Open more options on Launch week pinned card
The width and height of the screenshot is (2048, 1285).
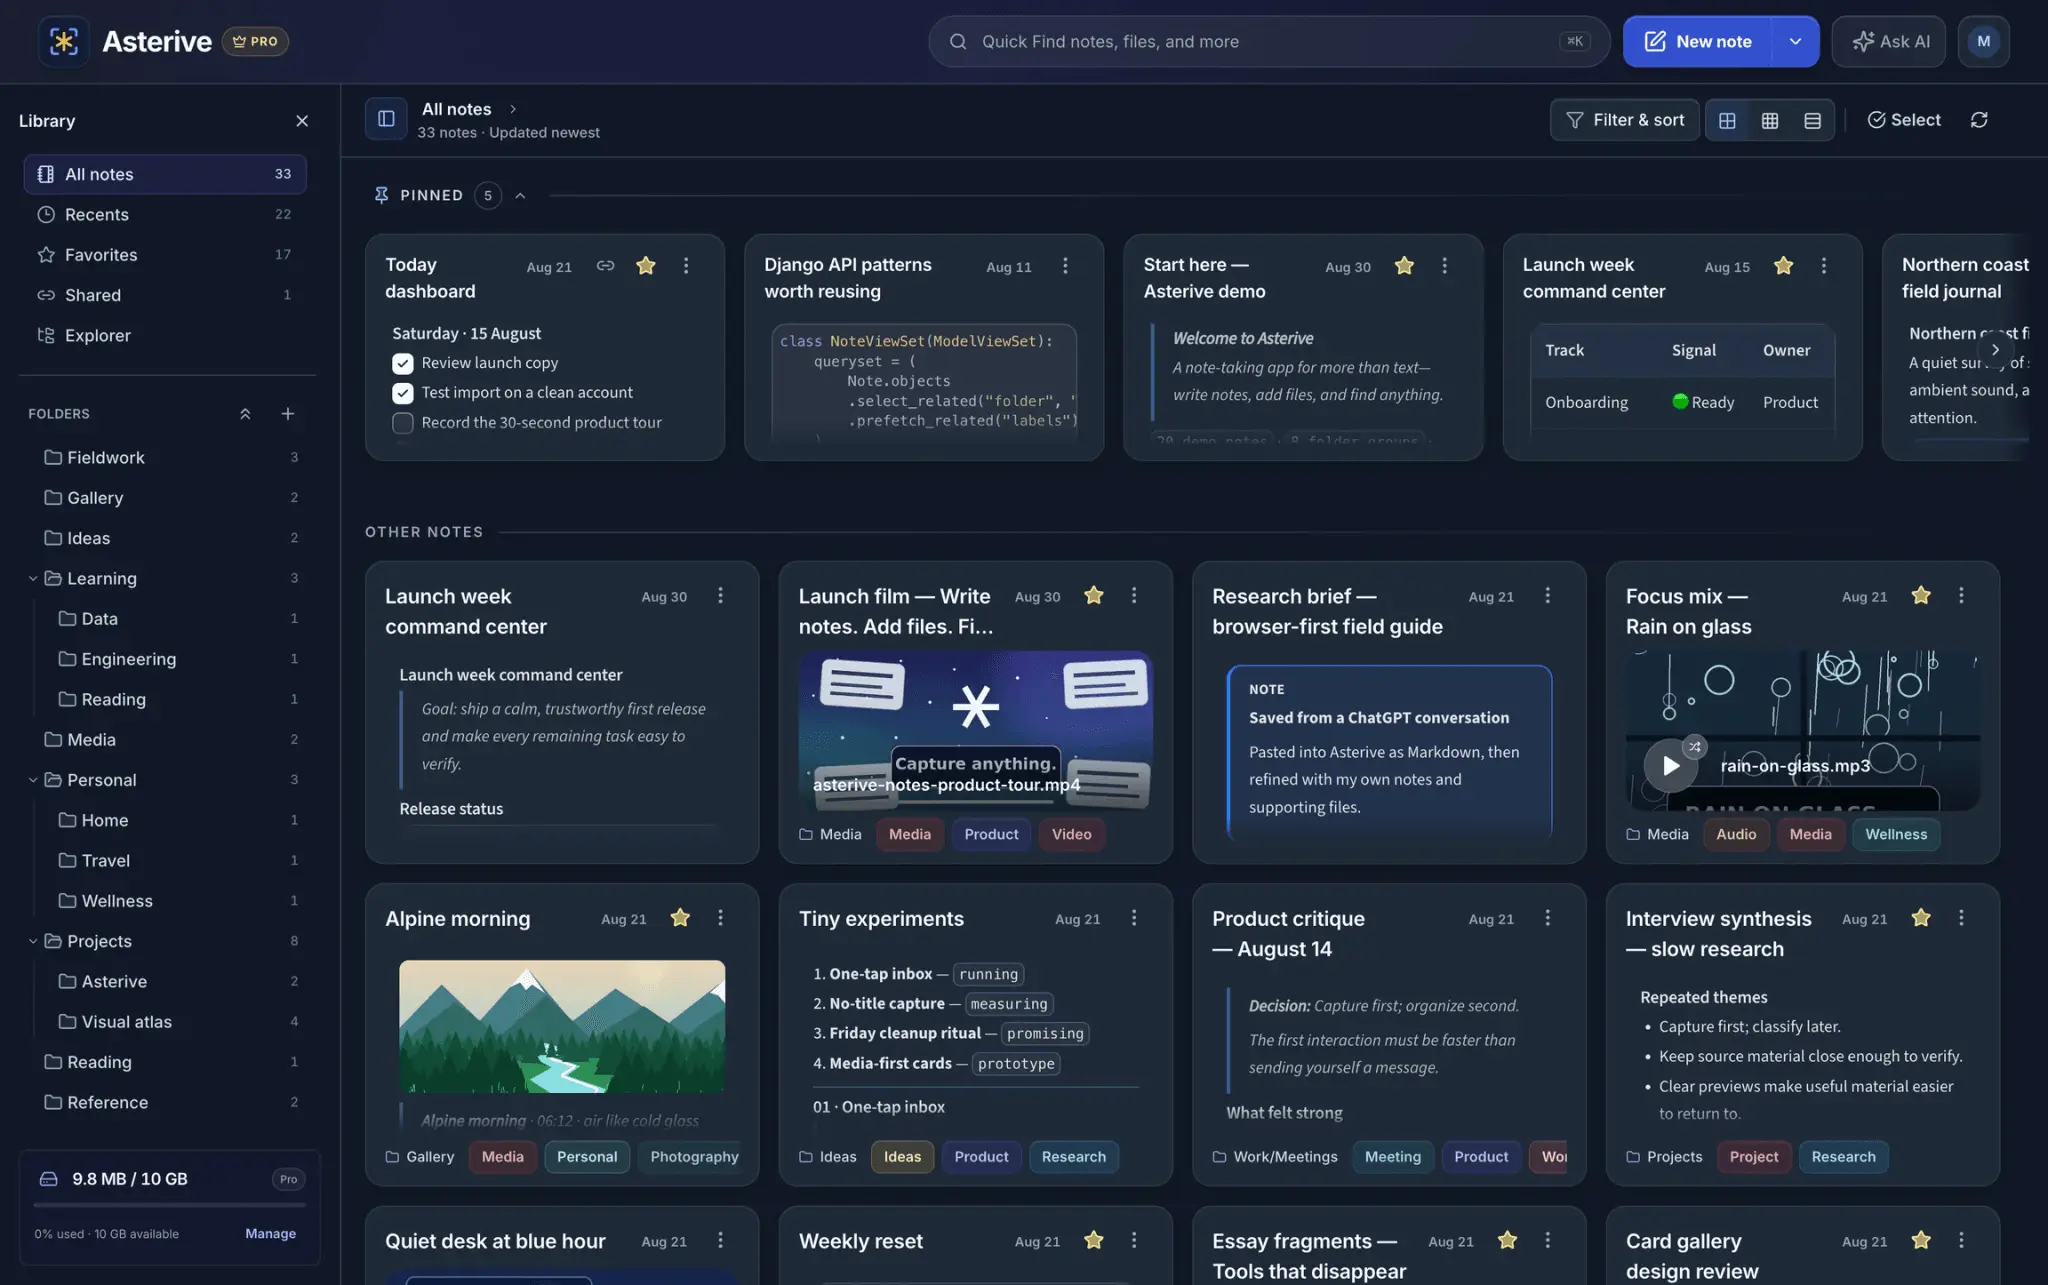[1824, 266]
